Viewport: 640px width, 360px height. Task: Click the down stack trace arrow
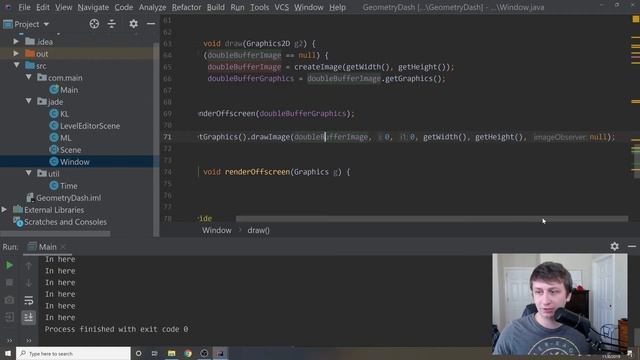click(29, 282)
